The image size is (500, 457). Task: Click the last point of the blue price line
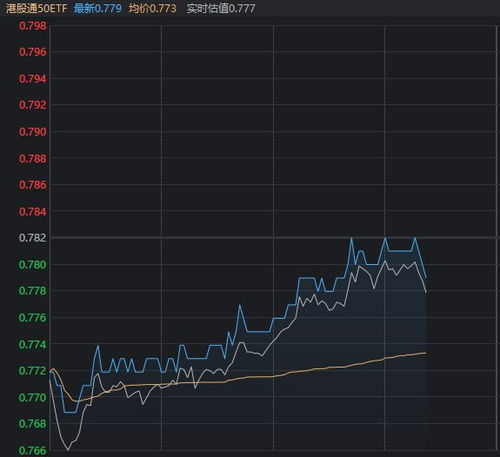coord(426,278)
